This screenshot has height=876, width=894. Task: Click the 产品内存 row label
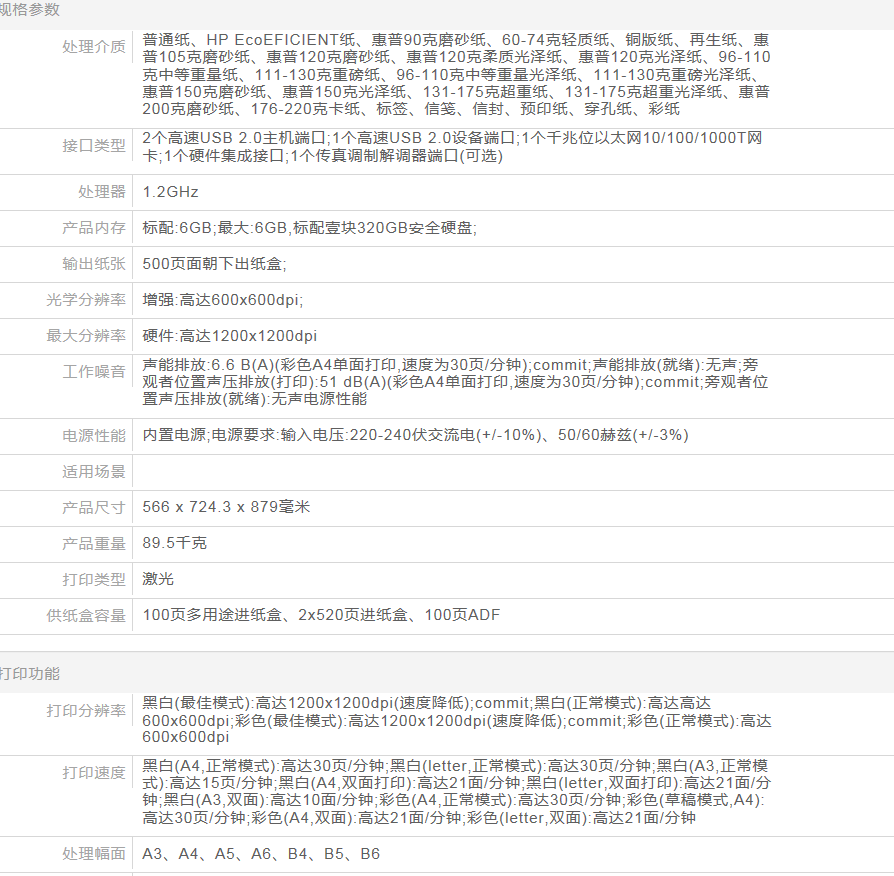coord(94,228)
